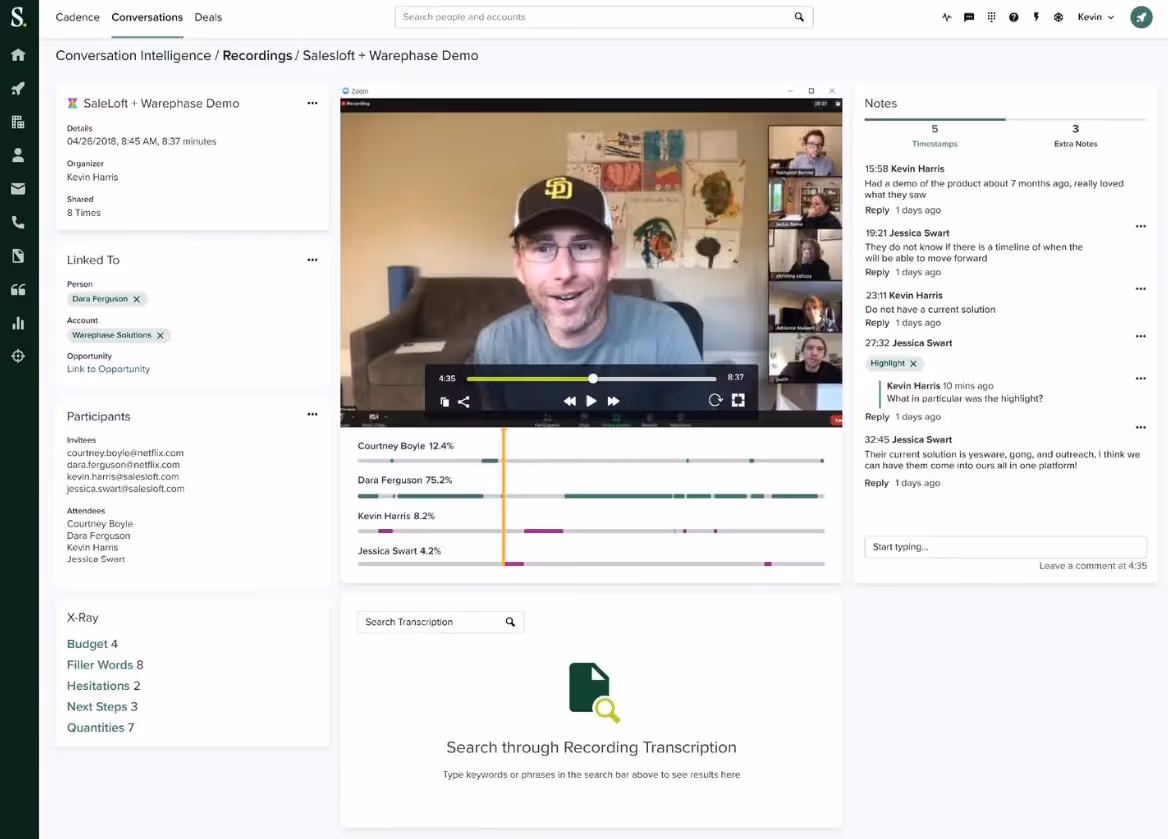Click the Salesloft logo at top left
The height and width of the screenshot is (839, 1168).
tap(18, 17)
